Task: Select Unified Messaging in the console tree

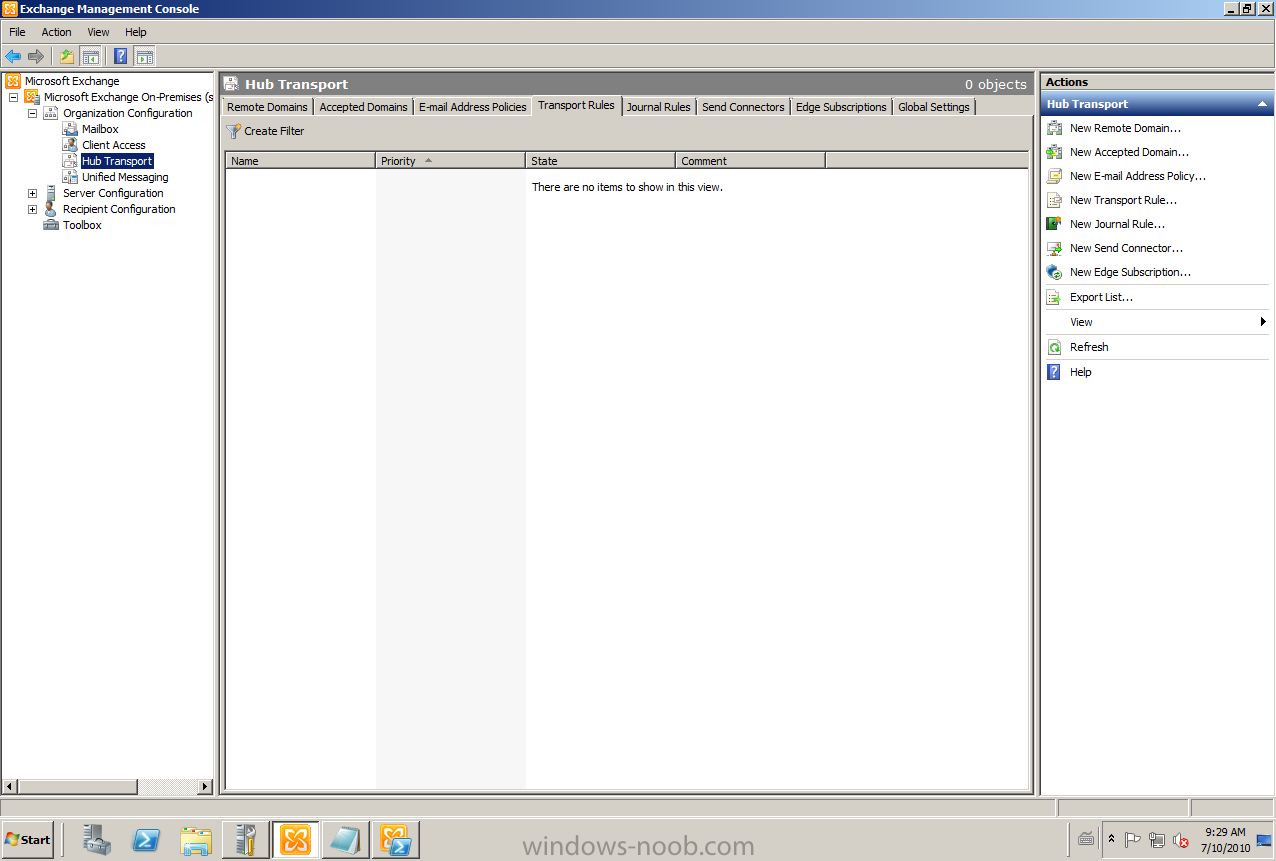Action: coord(125,177)
